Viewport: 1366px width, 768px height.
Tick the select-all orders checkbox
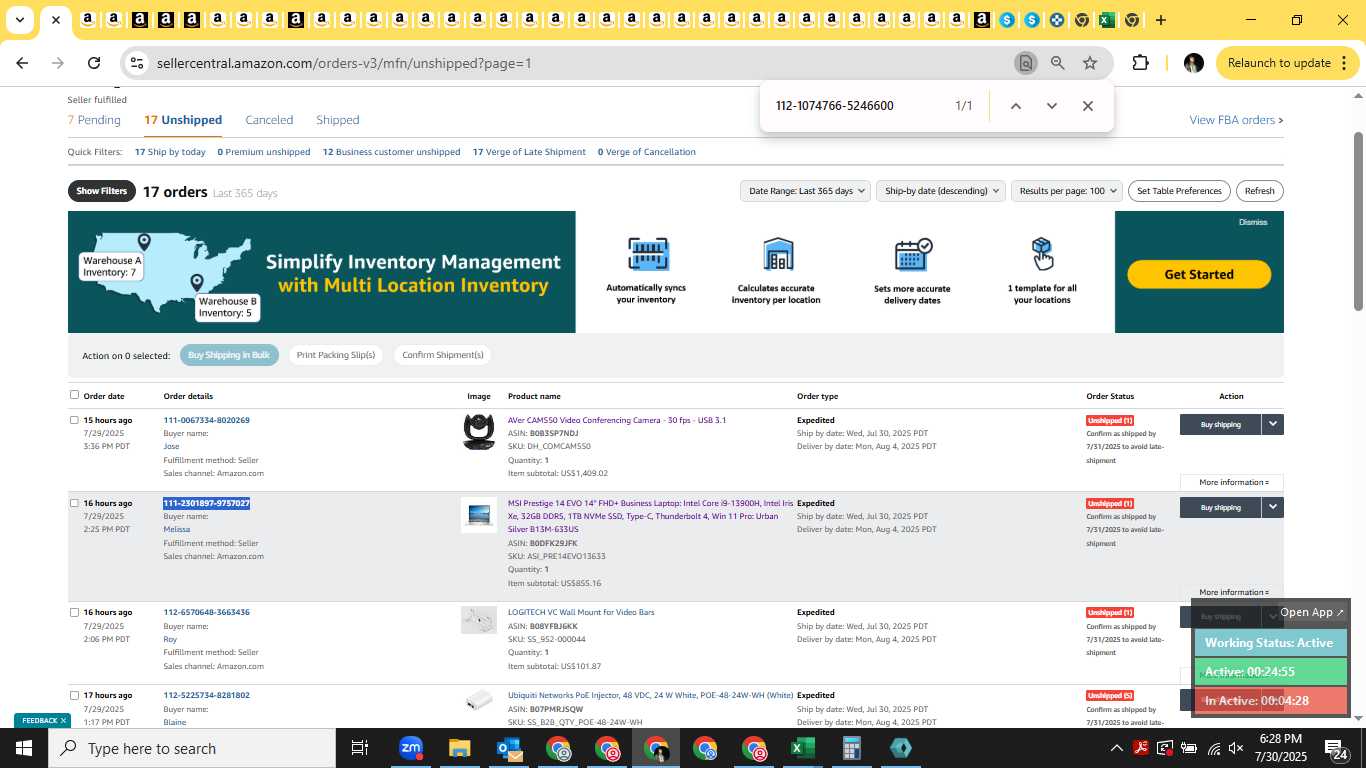tap(74, 395)
